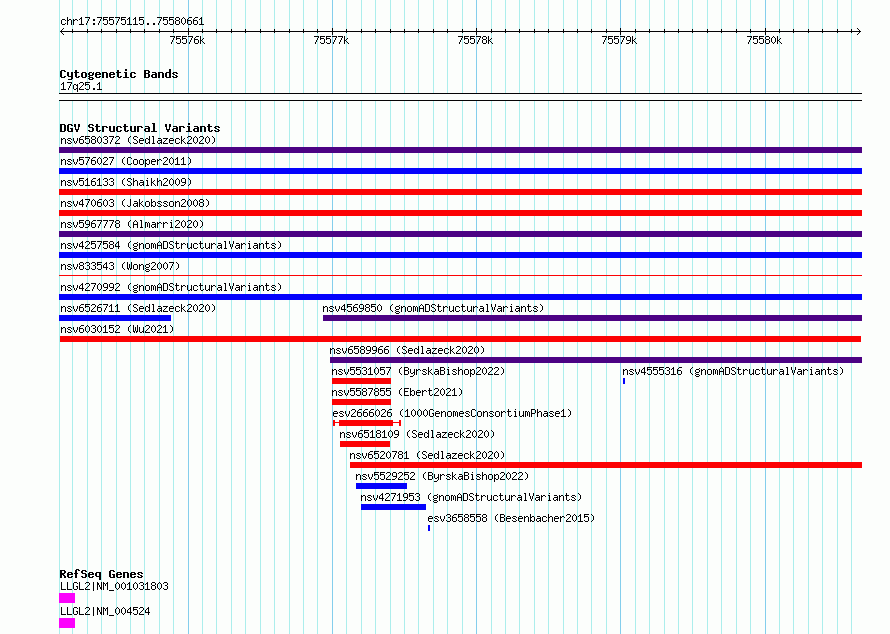
Task: Select the purple bar under nsv6589966
Action: pyautogui.click(x=596, y=360)
